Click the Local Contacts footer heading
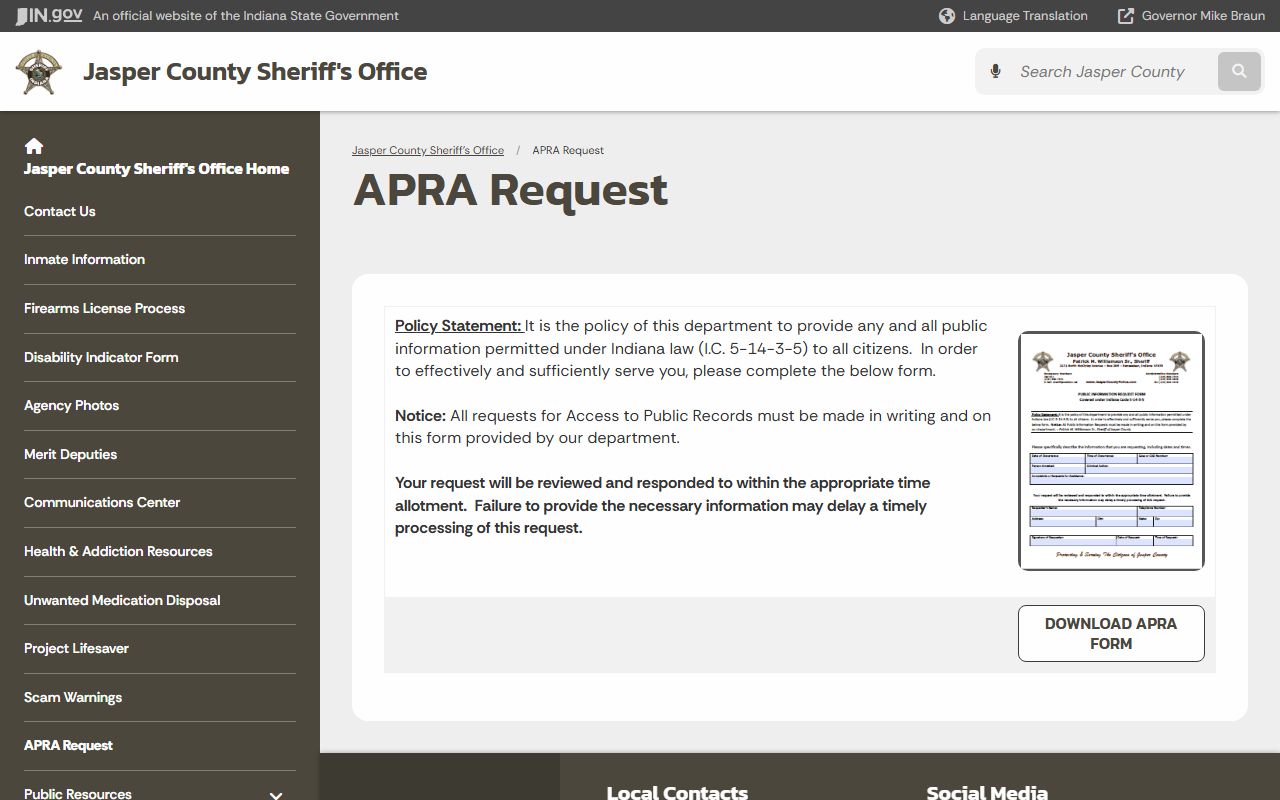This screenshot has width=1280, height=800. 677,792
